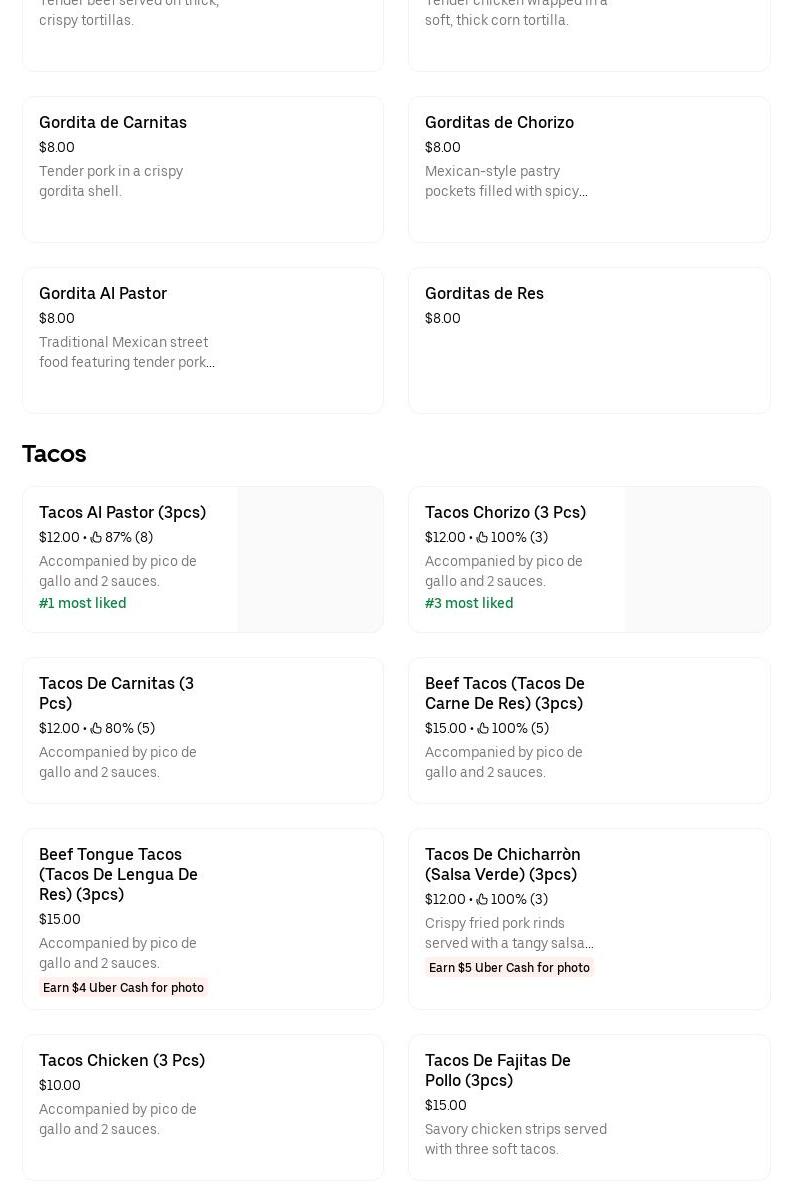This screenshot has width=804, height=1186.
Task: Click the Tacos Al Pastor item image
Action: (x=310, y=559)
